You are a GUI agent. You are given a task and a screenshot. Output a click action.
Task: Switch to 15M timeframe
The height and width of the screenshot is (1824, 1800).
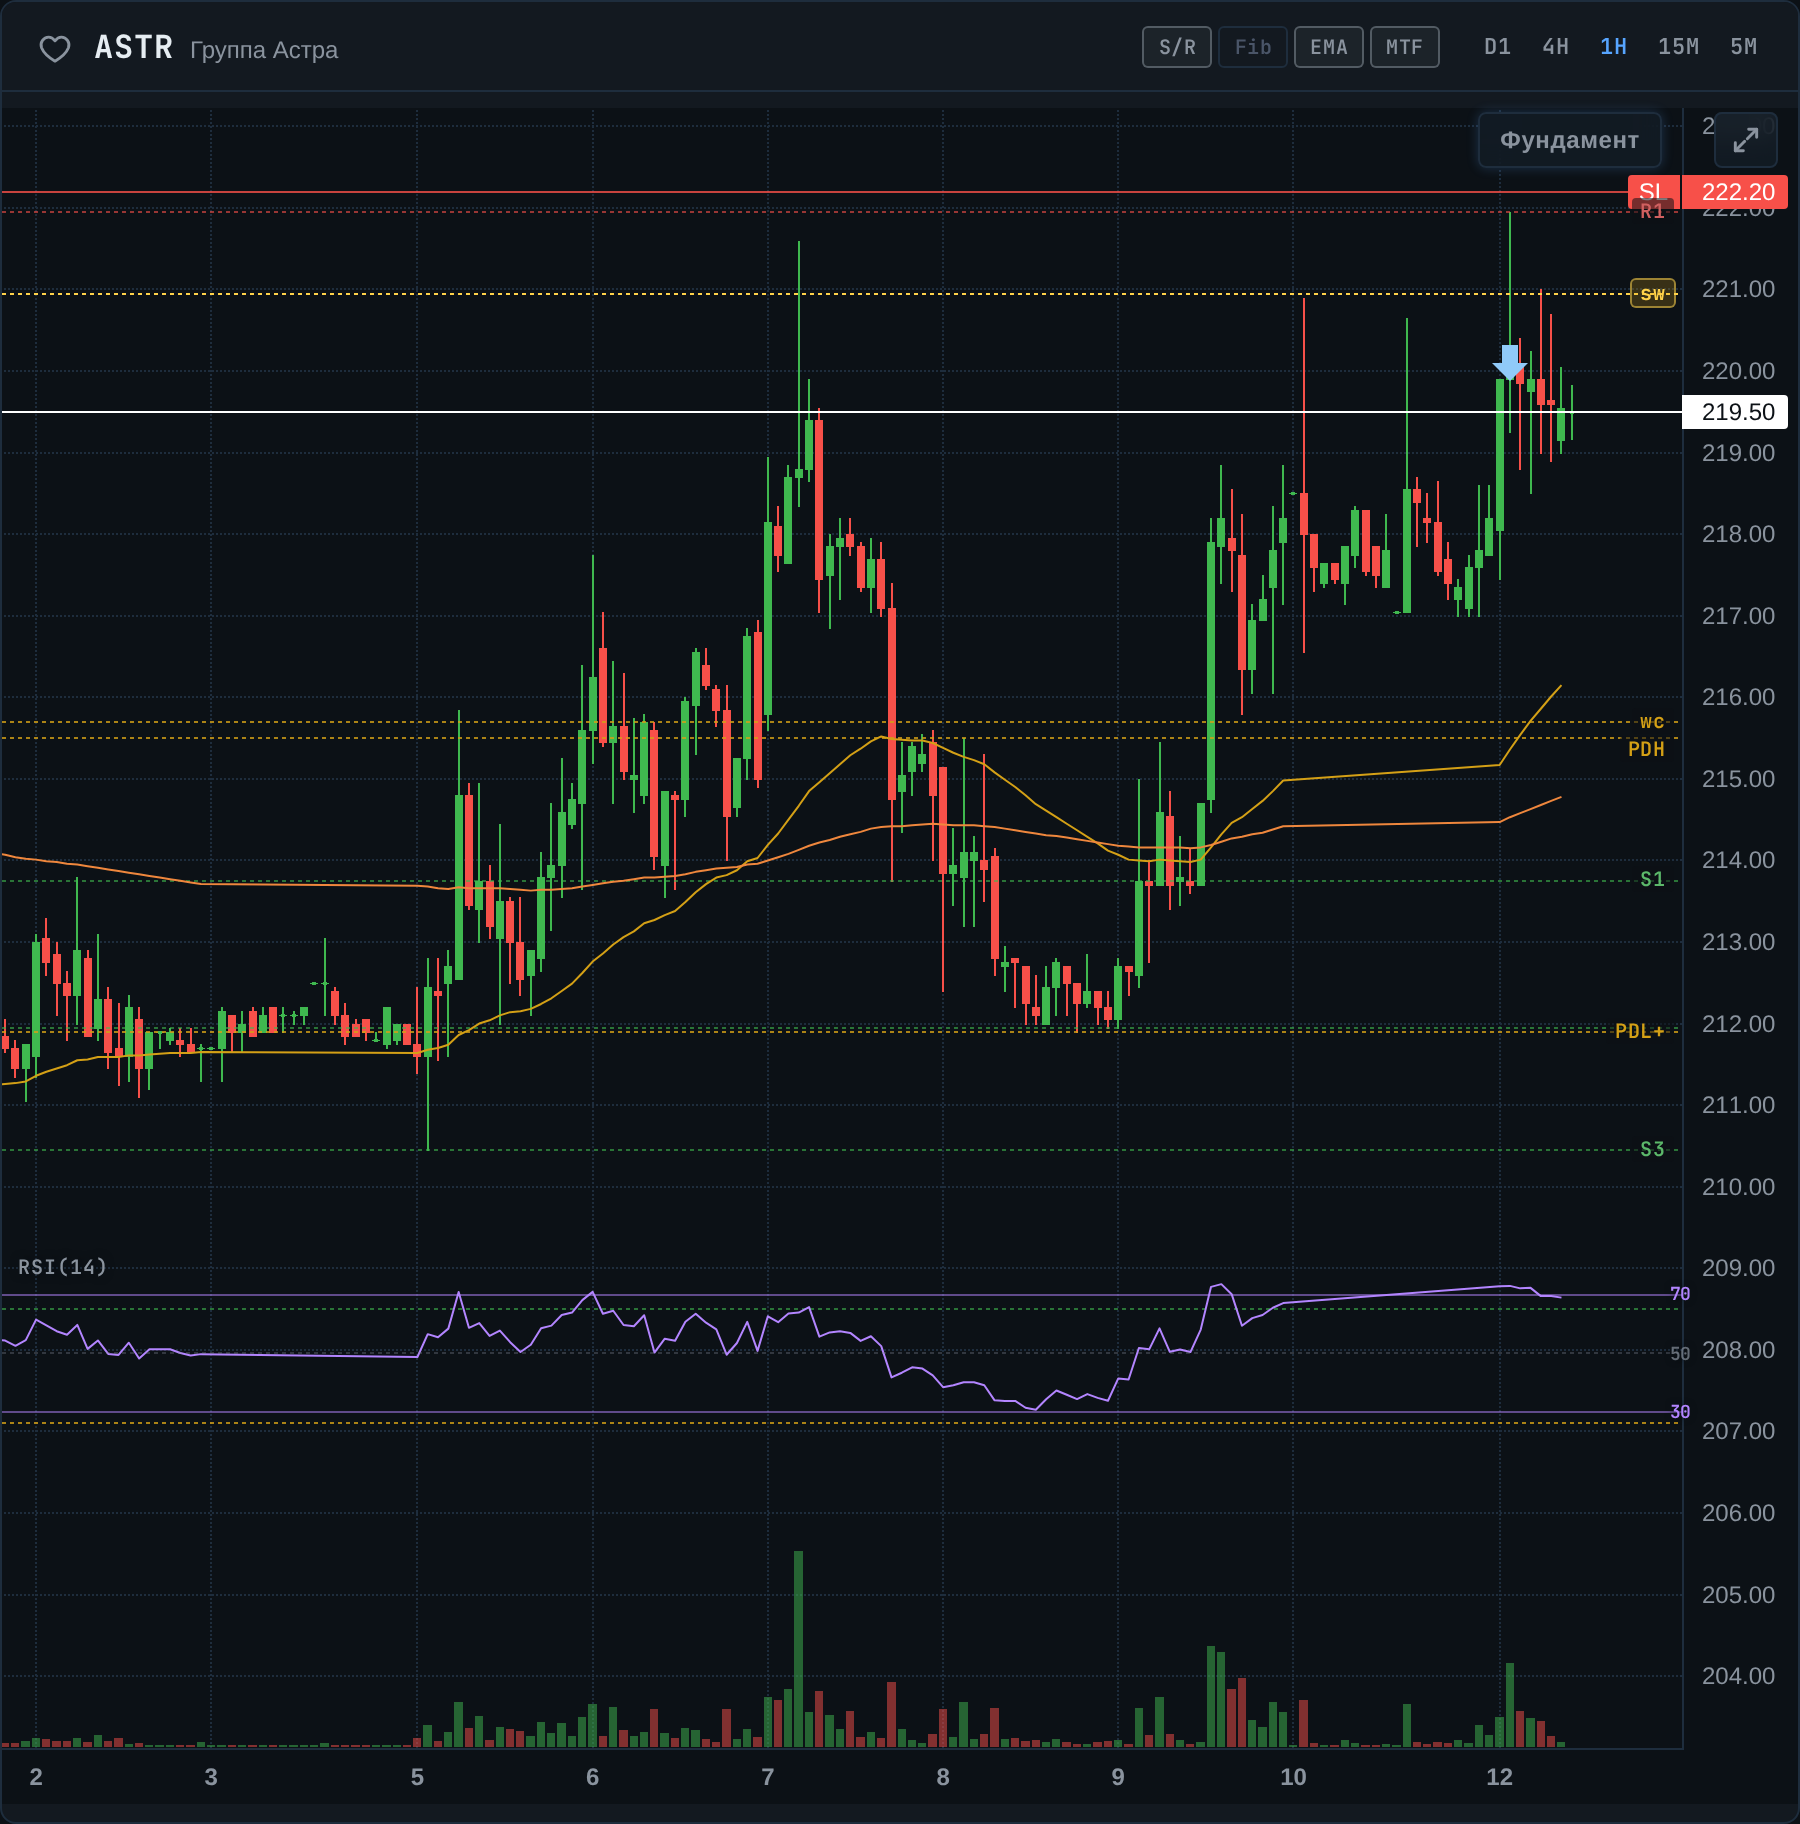(x=1678, y=47)
